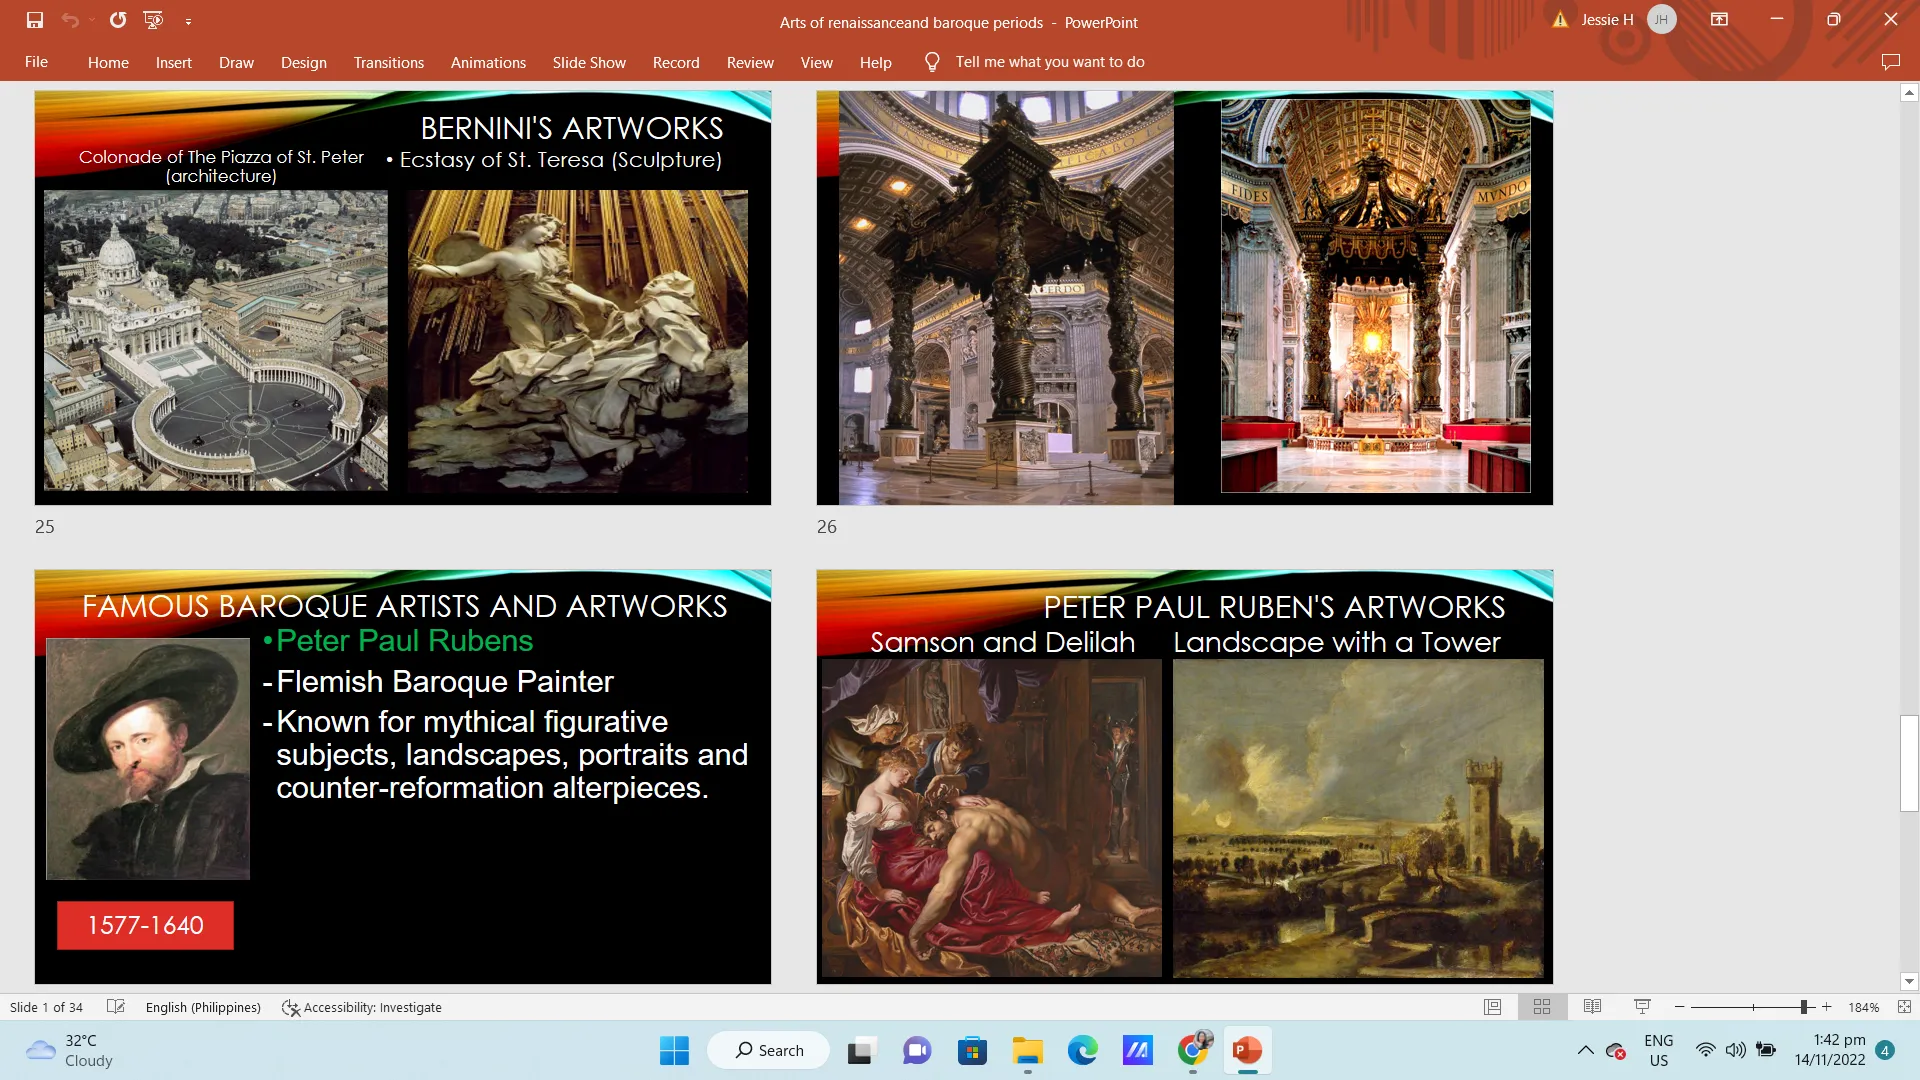
Task: Switch to the Review tab
Action: pyautogui.click(x=750, y=62)
